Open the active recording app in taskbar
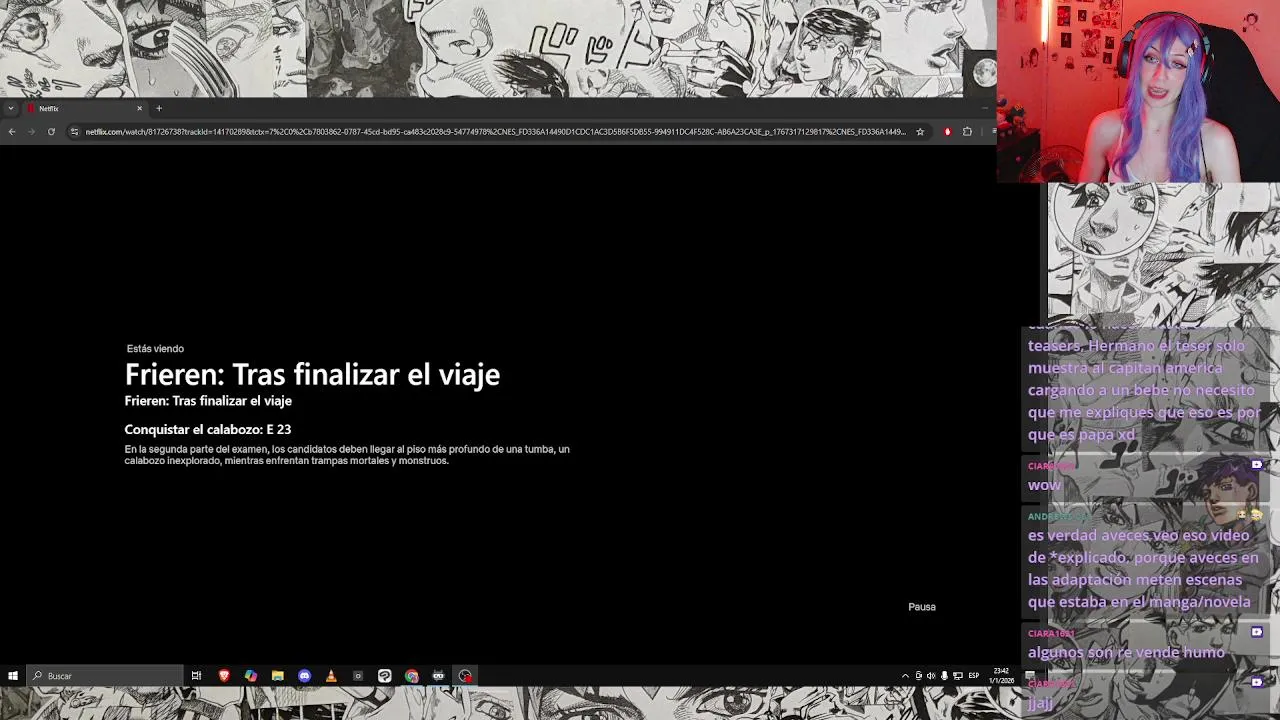The width and height of the screenshot is (1280, 720). pyautogui.click(x=465, y=676)
